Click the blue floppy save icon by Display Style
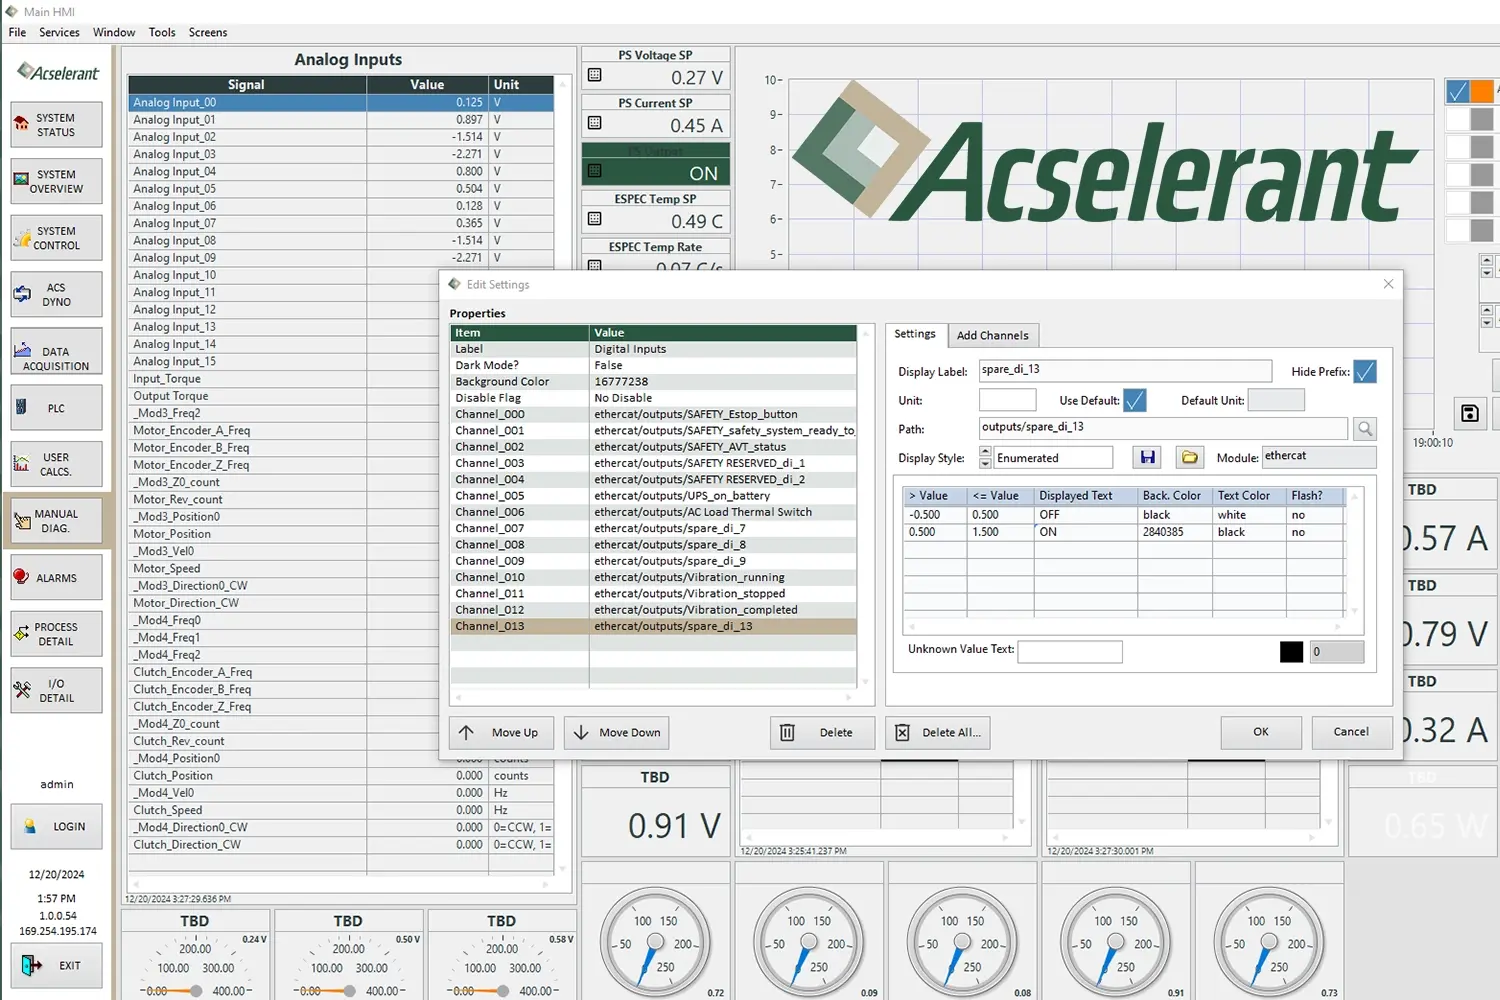This screenshot has width=1500, height=1000. pos(1148,457)
